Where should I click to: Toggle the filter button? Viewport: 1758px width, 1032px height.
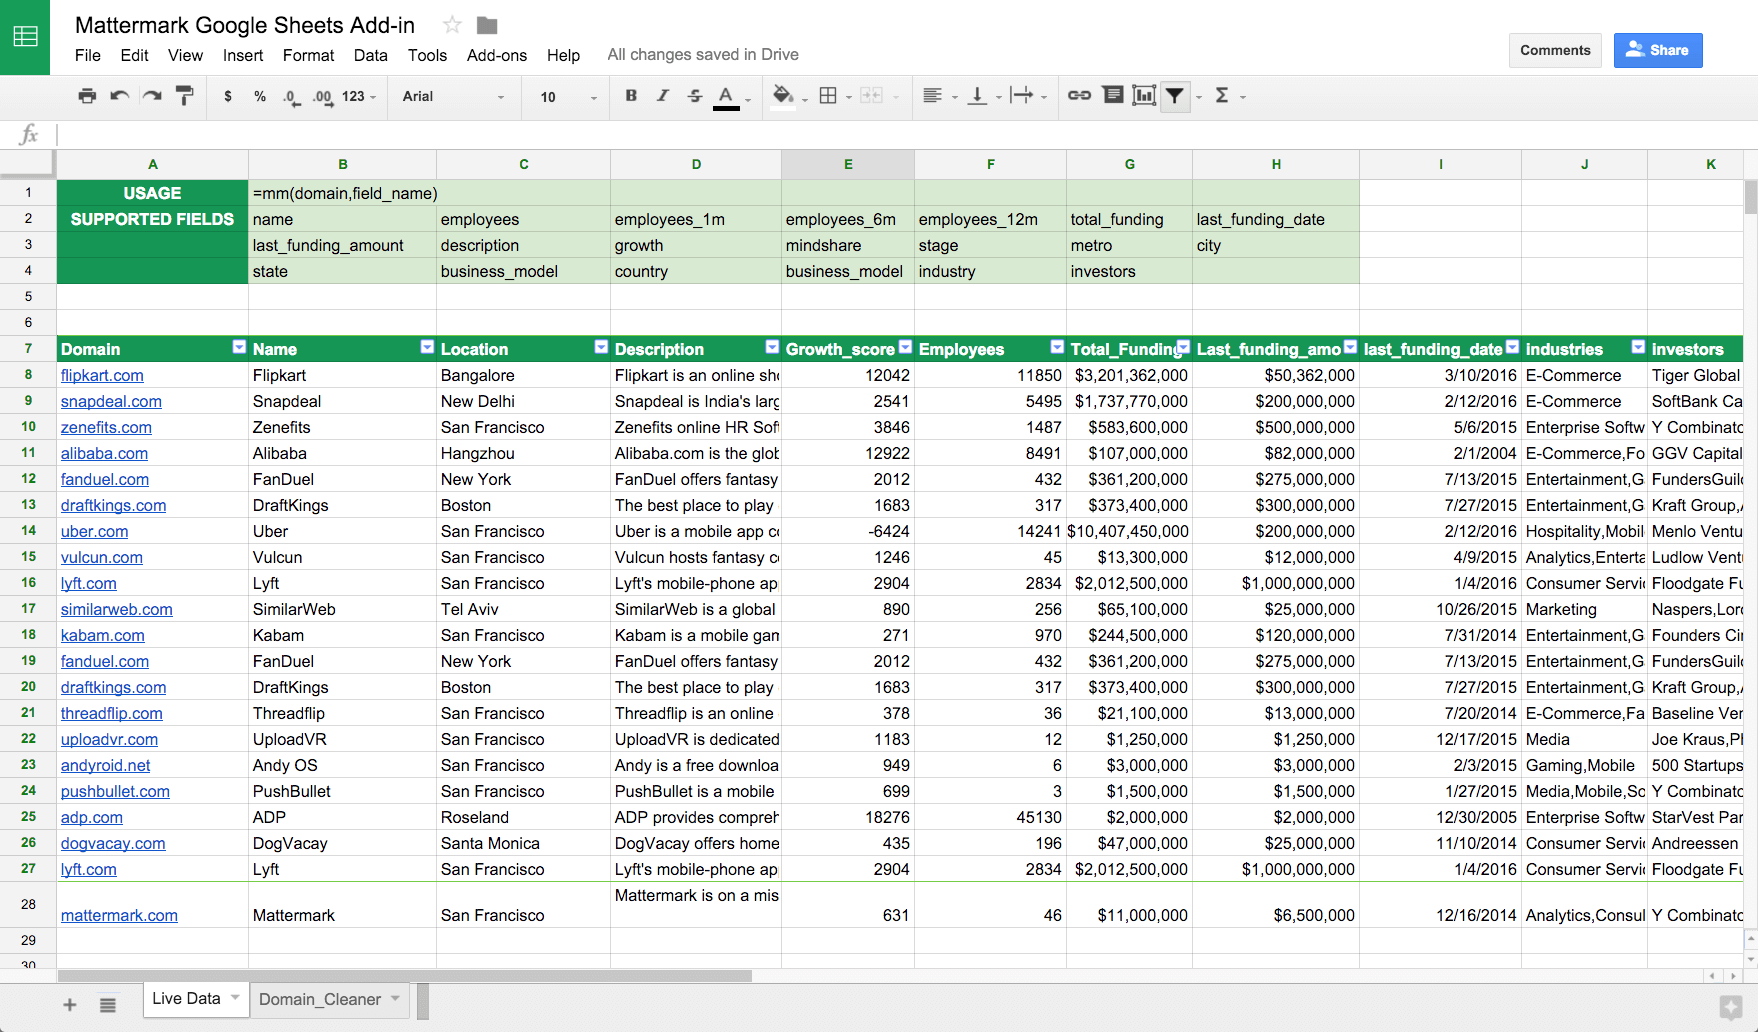tap(1175, 96)
